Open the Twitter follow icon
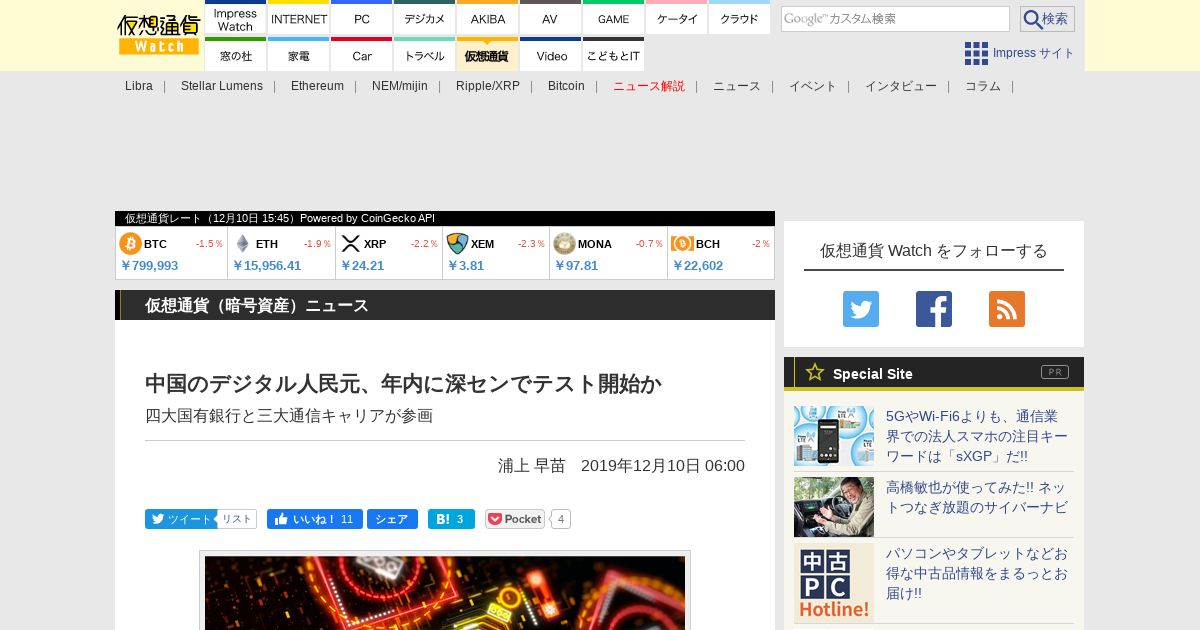Viewport: 1200px width, 630px height. point(861,309)
